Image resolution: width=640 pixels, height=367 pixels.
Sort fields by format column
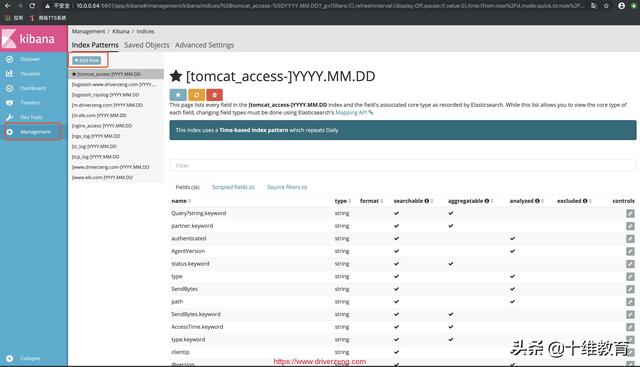click(x=371, y=201)
